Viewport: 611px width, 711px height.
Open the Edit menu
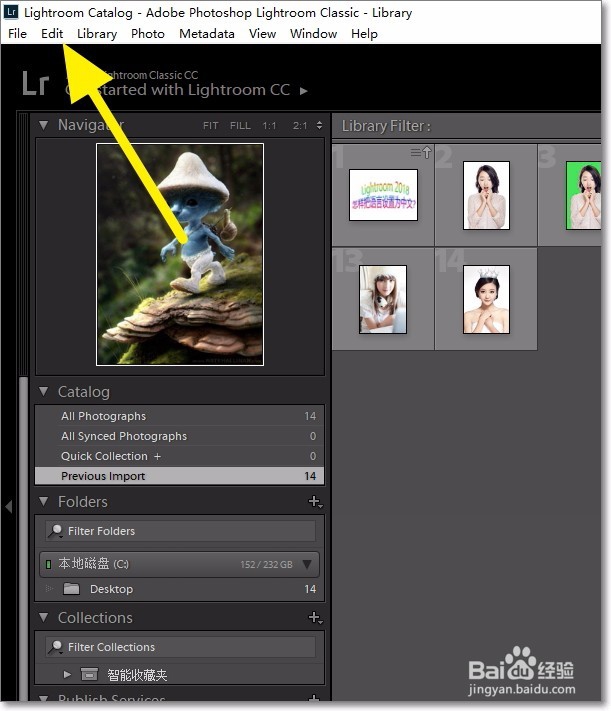52,34
